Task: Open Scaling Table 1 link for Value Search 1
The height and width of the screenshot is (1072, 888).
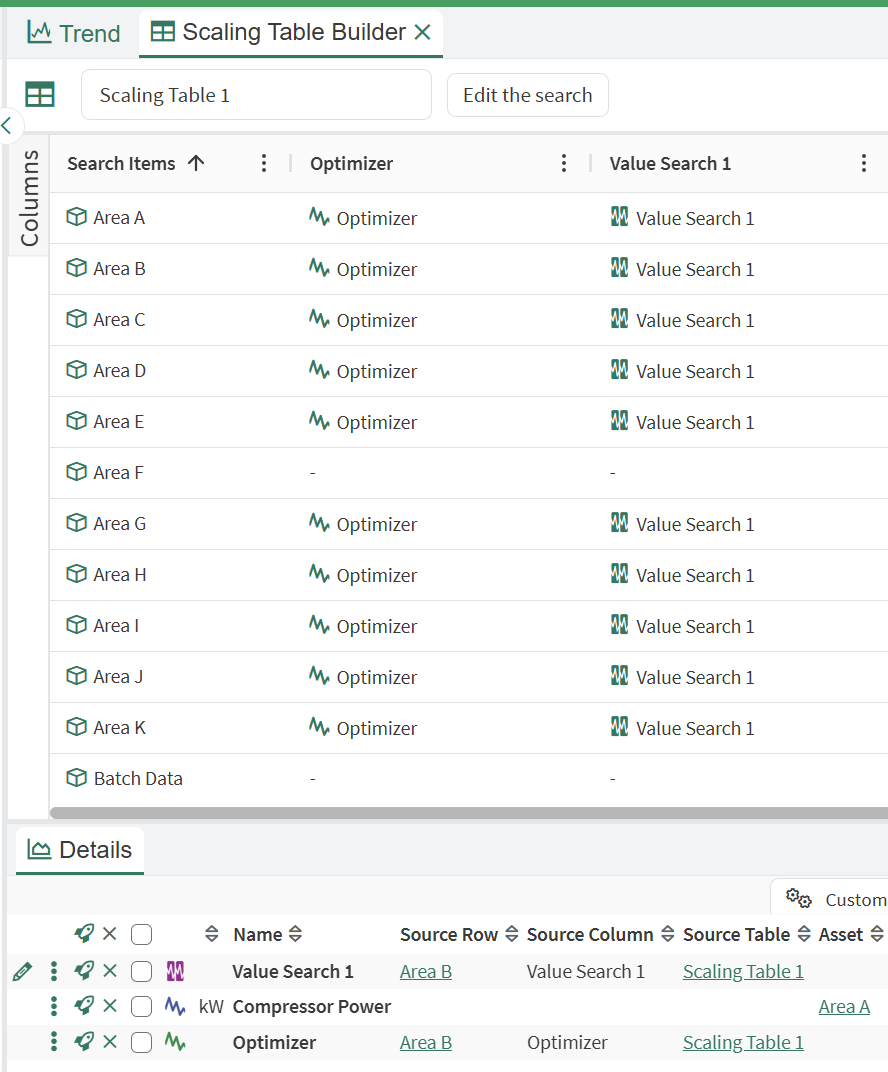Action: (743, 972)
